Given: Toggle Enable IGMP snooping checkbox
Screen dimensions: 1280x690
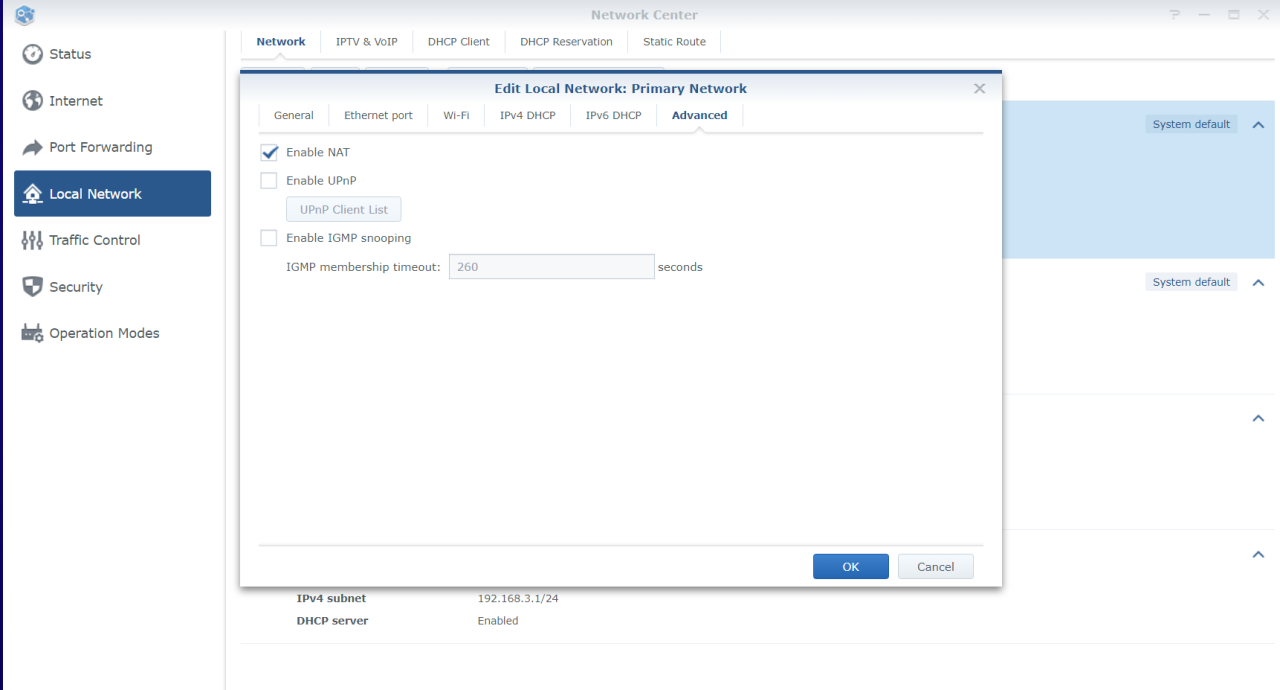Looking at the screenshot, I should tap(269, 238).
